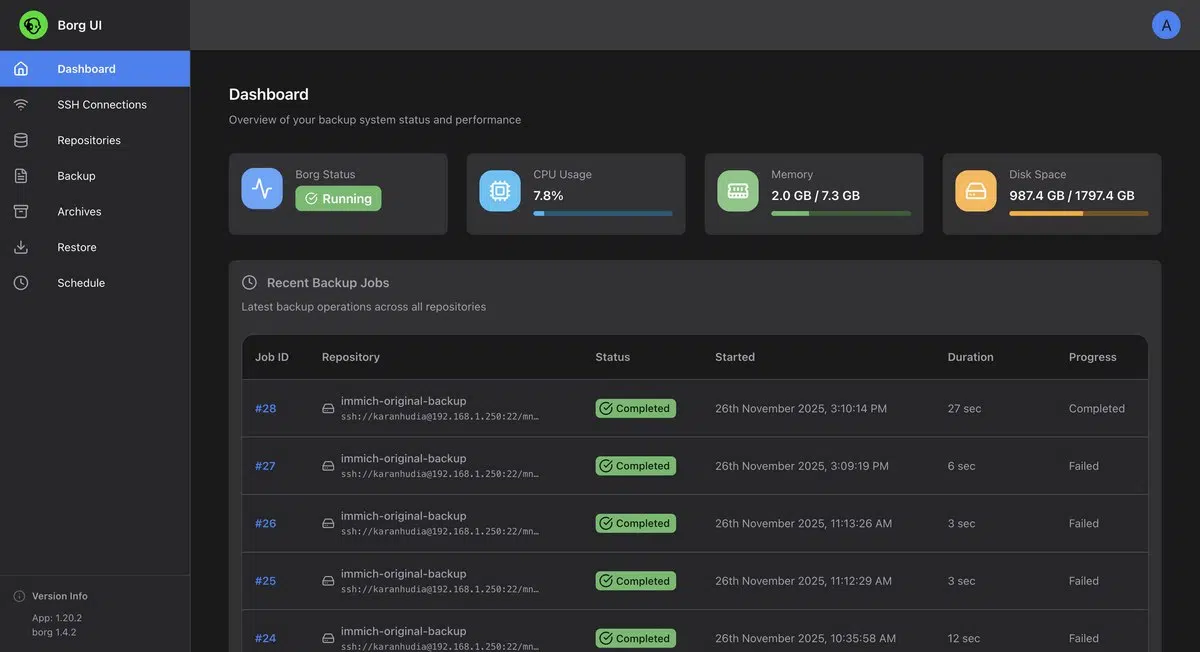Click the Recent Backup Jobs clock icon
Viewport: 1200px width, 652px height.
250,283
